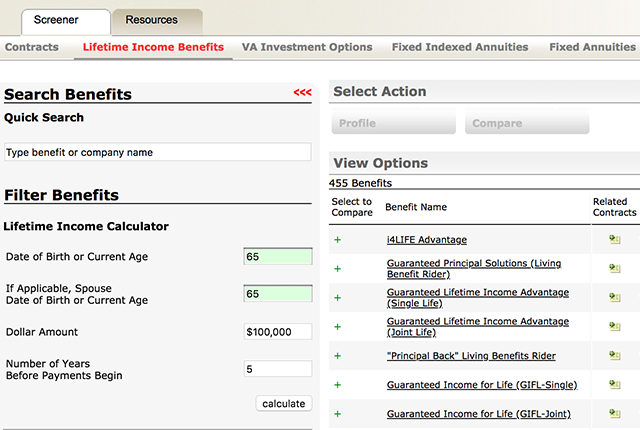
Task: Click the Compare action button
Action: pyautogui.click(x=527, y=124)
